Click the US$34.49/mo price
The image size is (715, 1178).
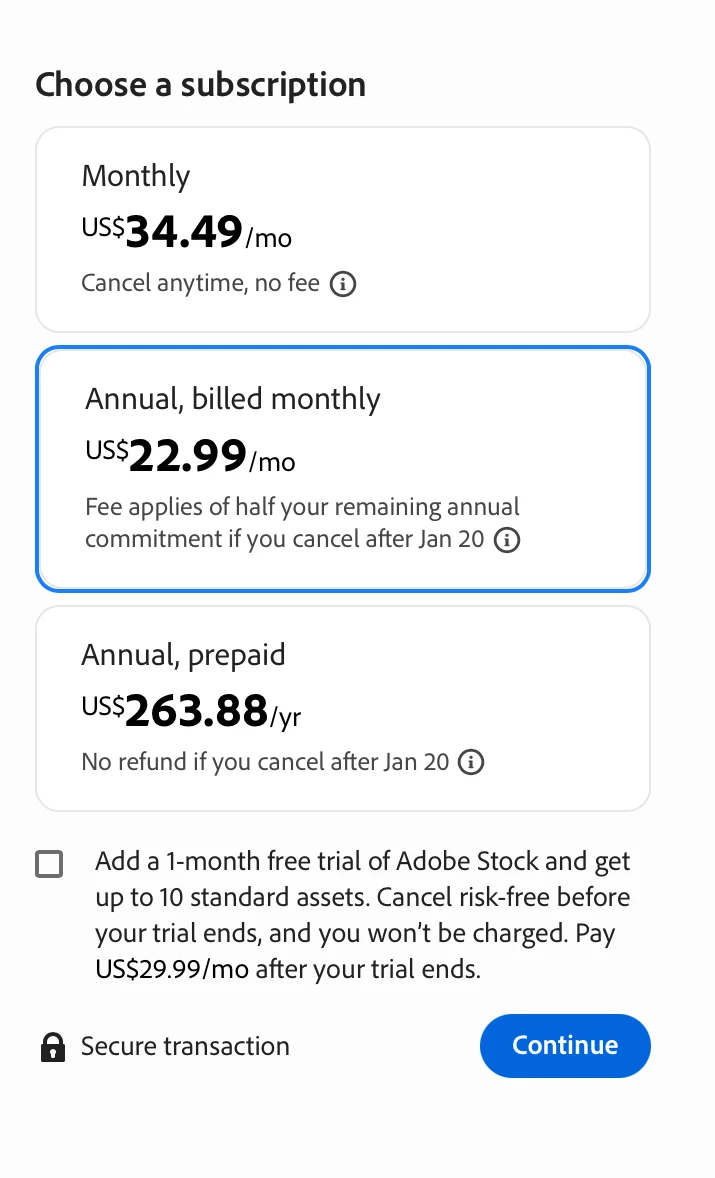[186, 231]
